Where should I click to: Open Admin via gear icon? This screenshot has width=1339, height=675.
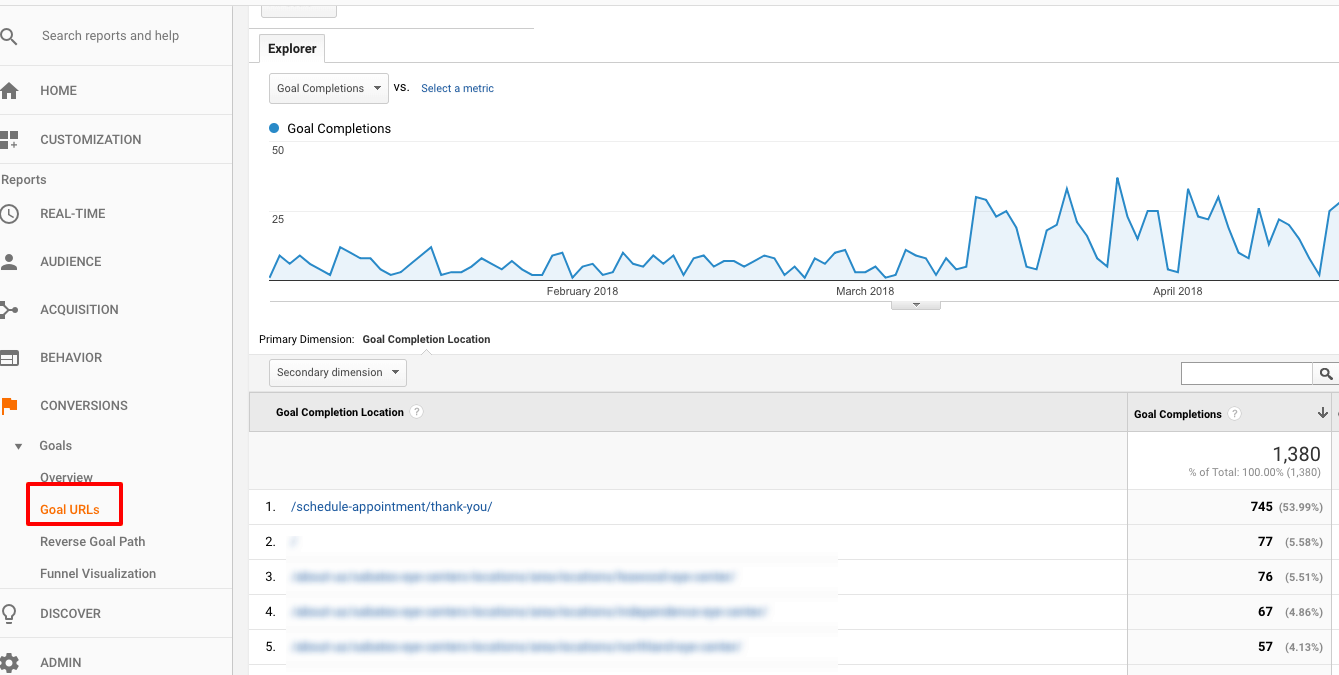coord(9,662)
